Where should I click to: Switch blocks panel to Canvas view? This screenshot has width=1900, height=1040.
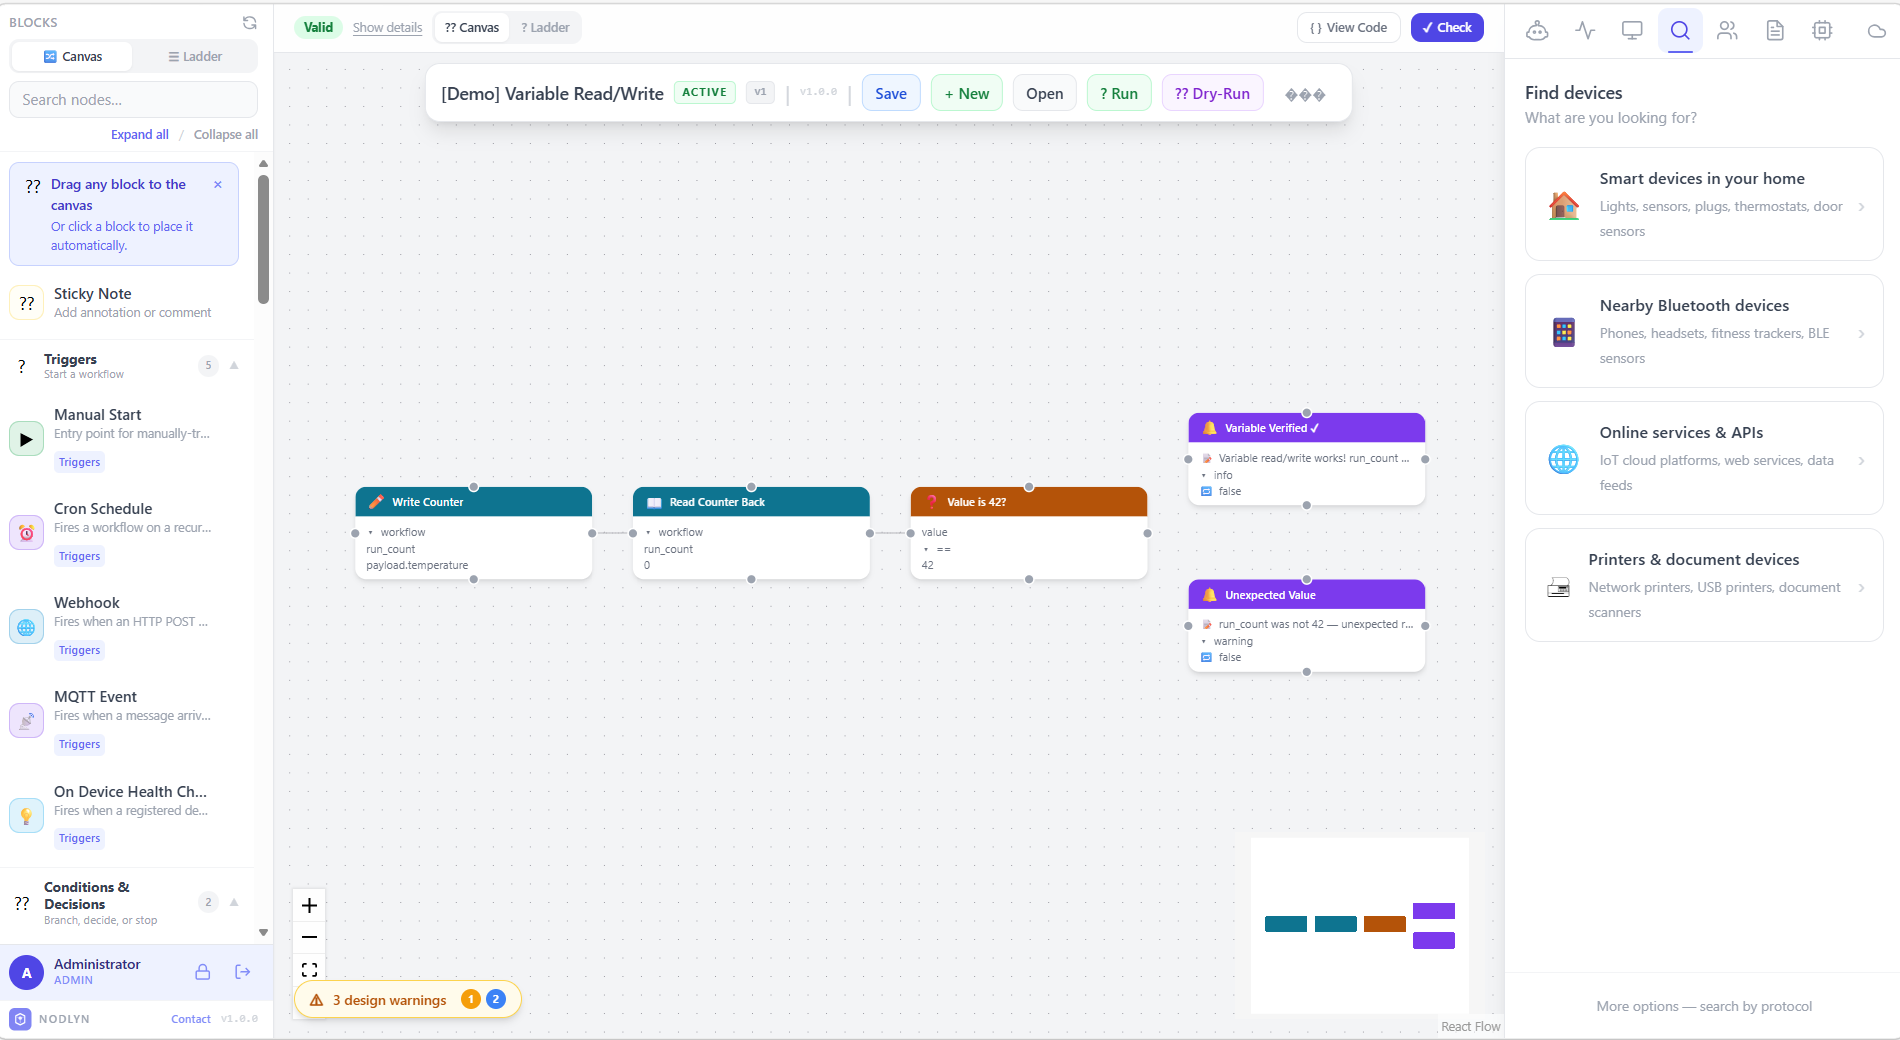[72, 57]
